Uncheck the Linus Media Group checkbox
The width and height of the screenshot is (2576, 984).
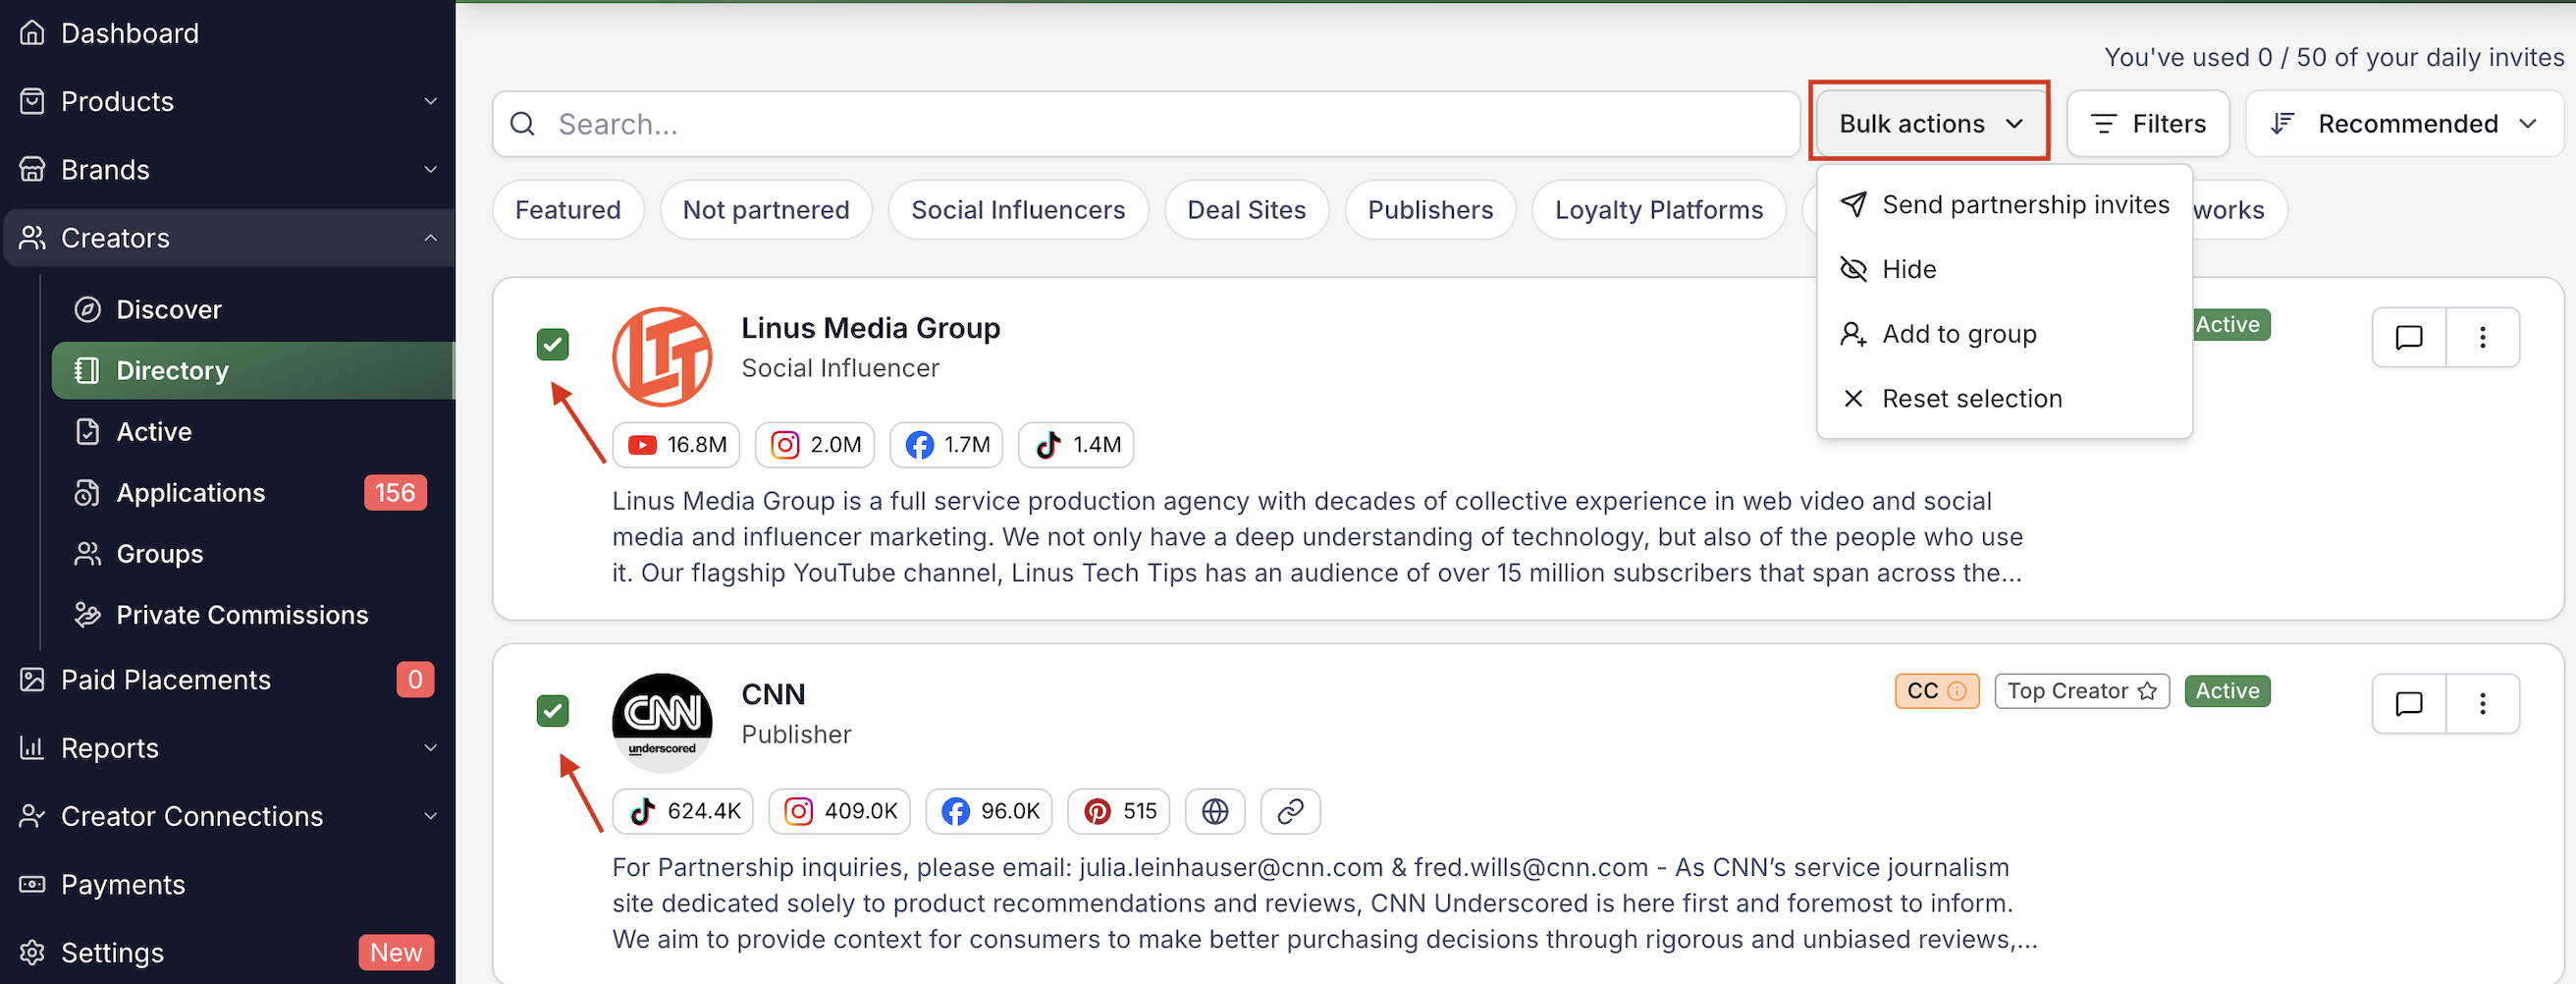click(553, 344)
